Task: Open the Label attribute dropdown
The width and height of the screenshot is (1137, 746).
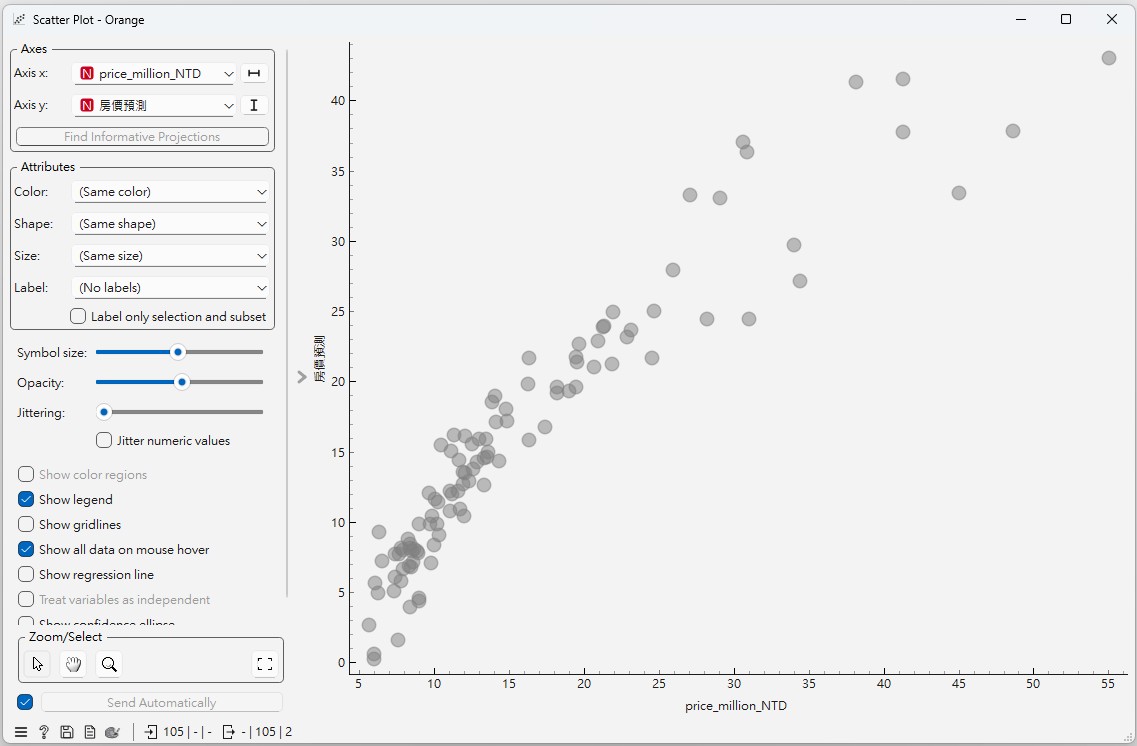Action: pyautogui.click(x=171, y=288)
